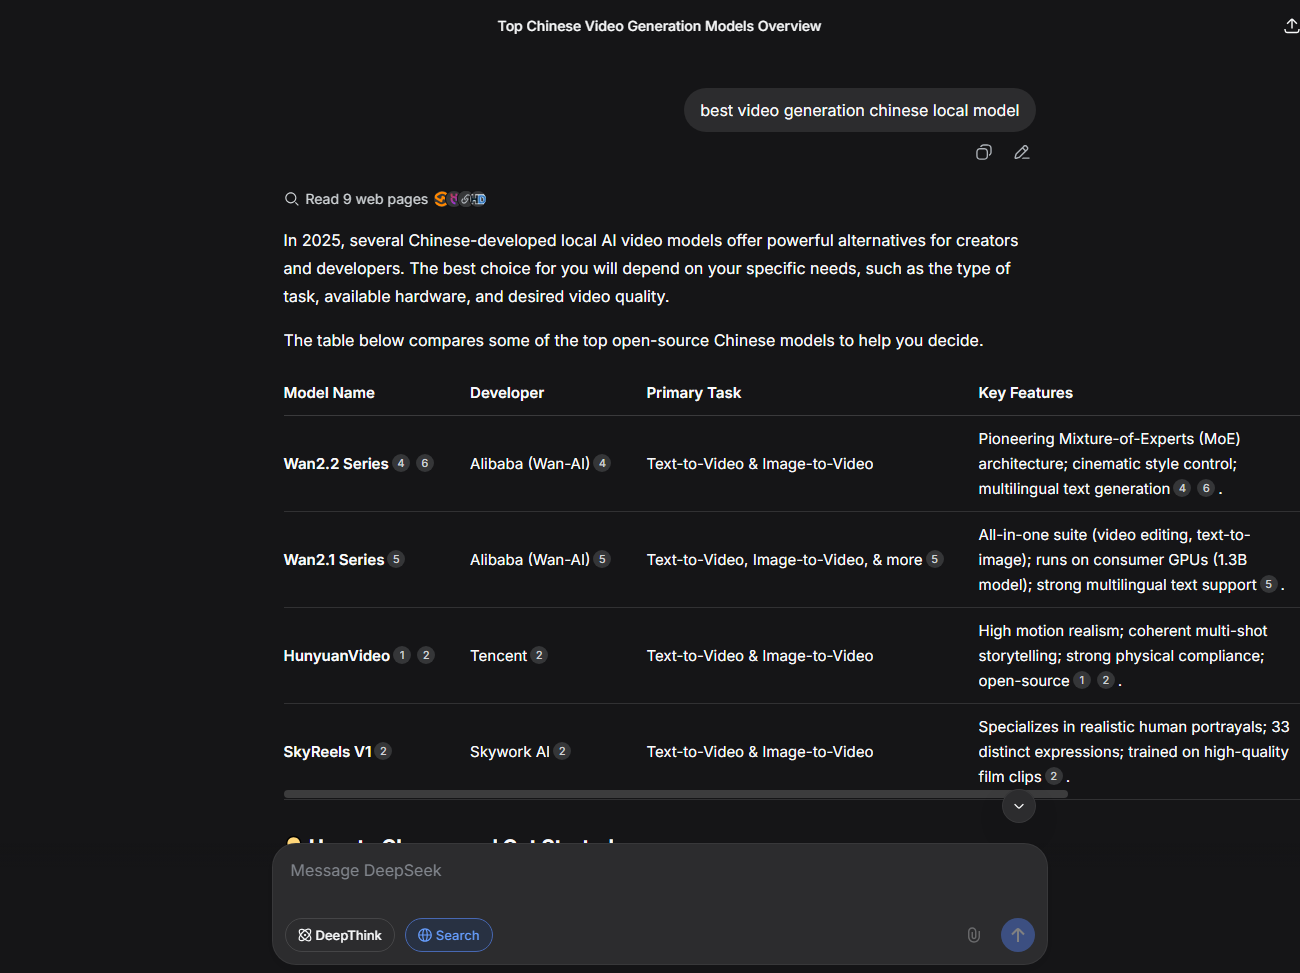Click the paragraph starting In 2025, several Chinese-developed
This screenshot has height=973, width=1300.
651,268
